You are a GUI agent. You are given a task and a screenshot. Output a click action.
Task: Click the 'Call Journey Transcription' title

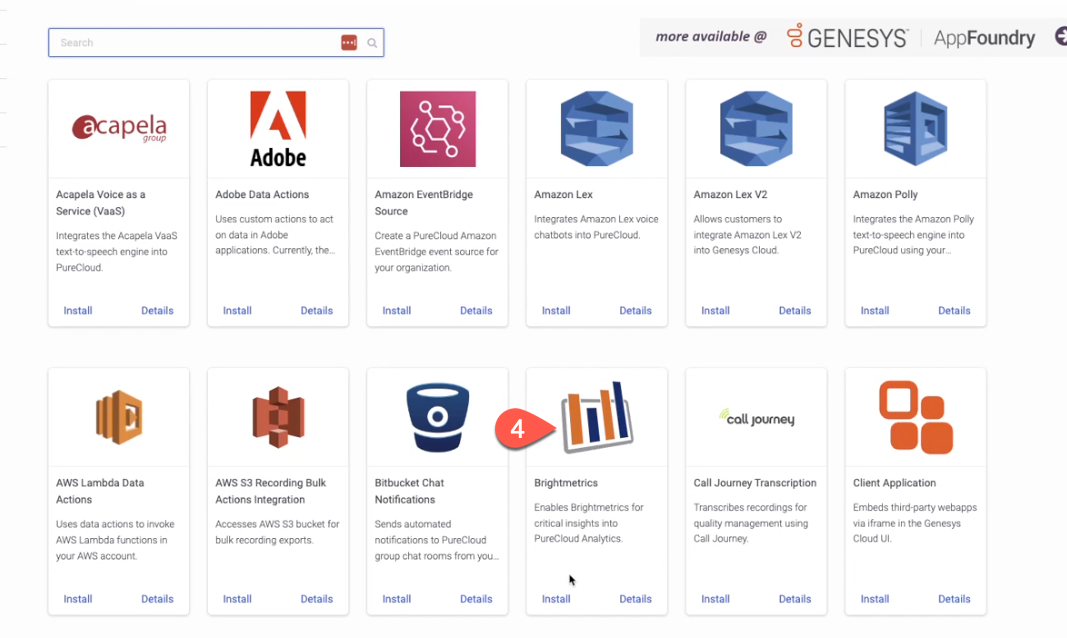point(755,482)
